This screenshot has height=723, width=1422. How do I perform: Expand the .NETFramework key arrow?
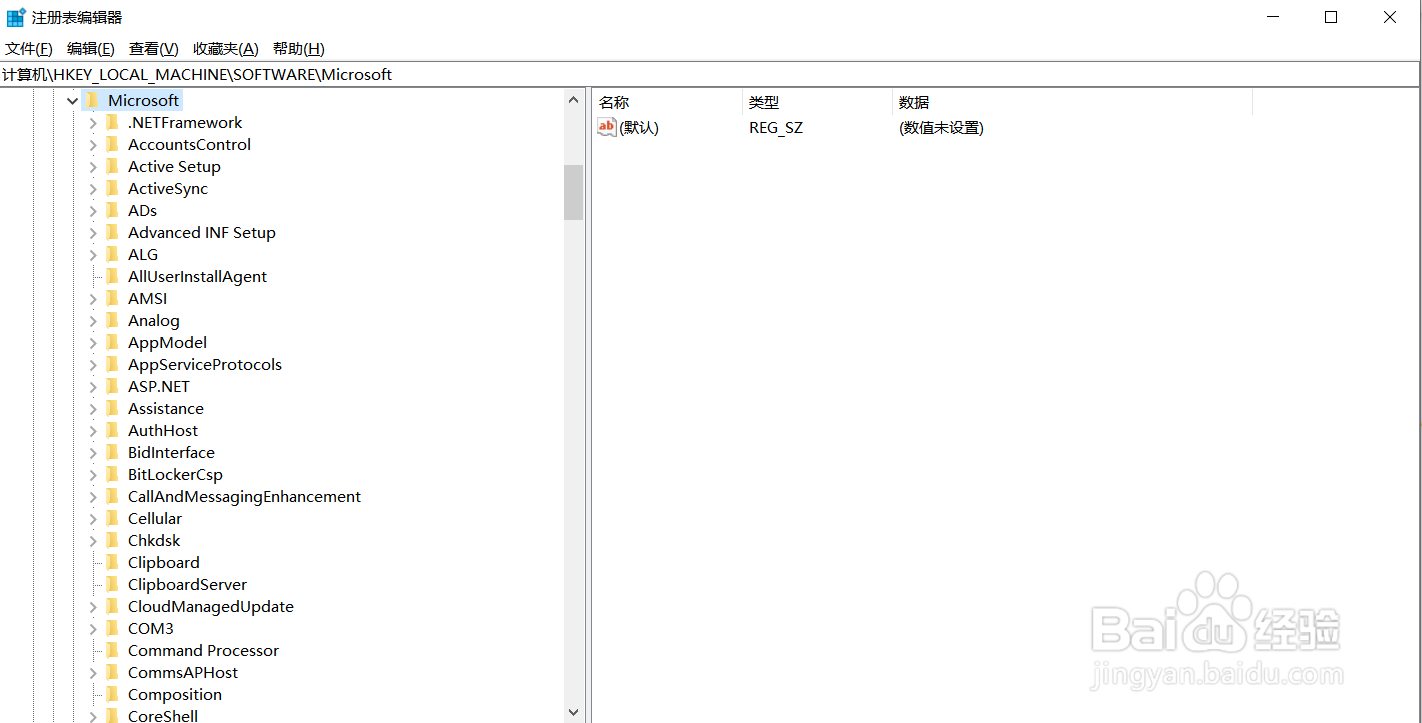(x=93, y=122)
